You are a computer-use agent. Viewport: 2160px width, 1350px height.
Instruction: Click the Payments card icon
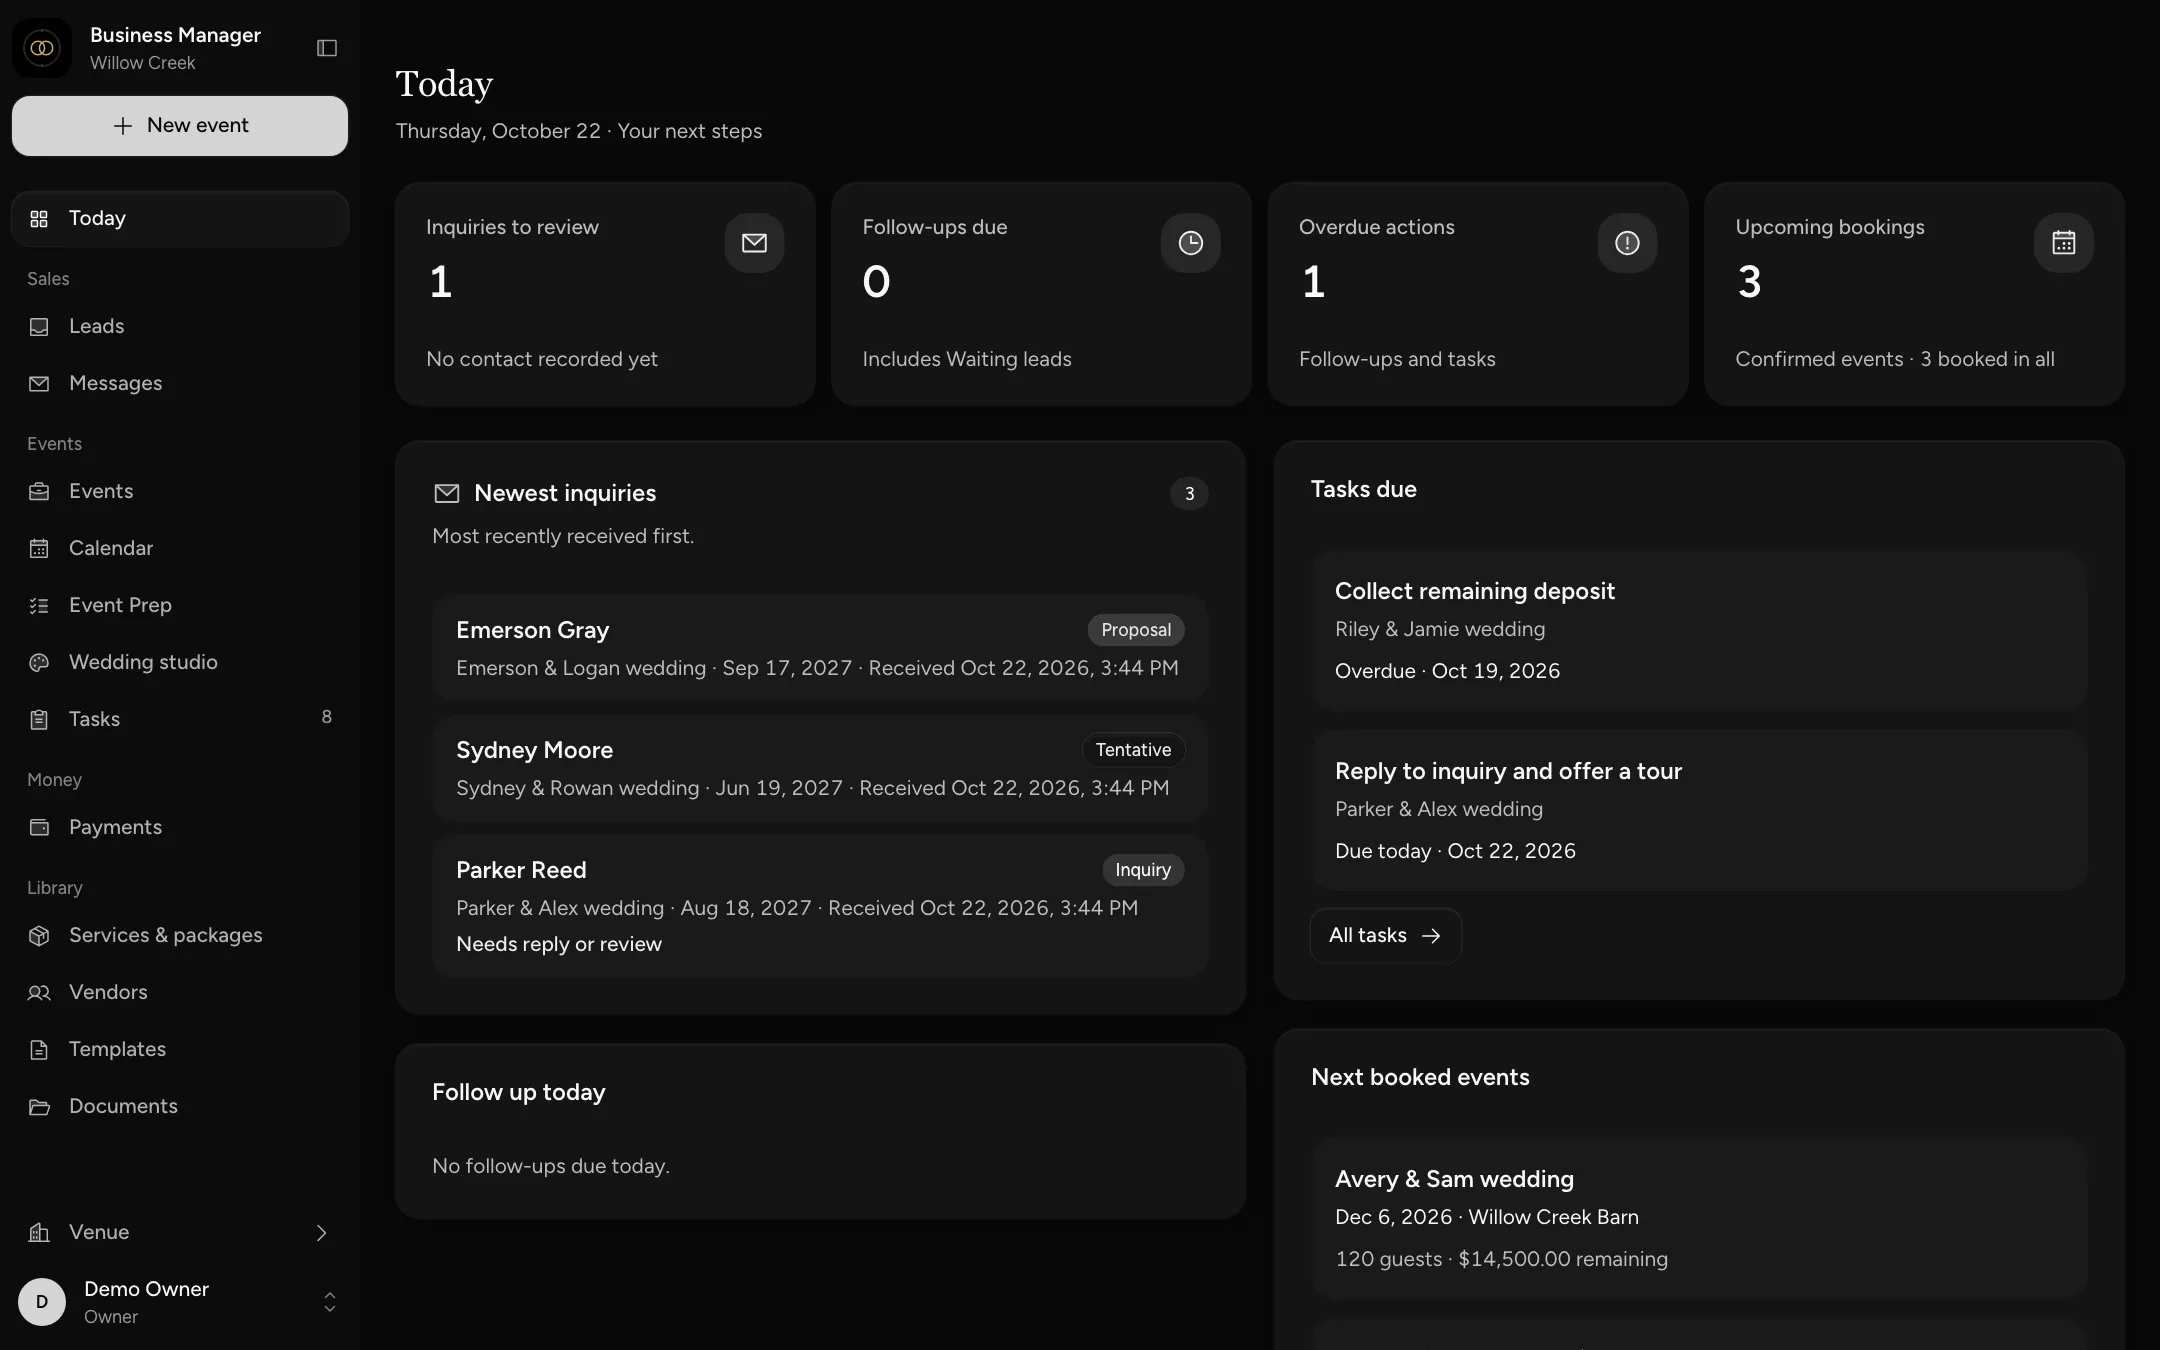pyautogui.click(x=39, y=827)
